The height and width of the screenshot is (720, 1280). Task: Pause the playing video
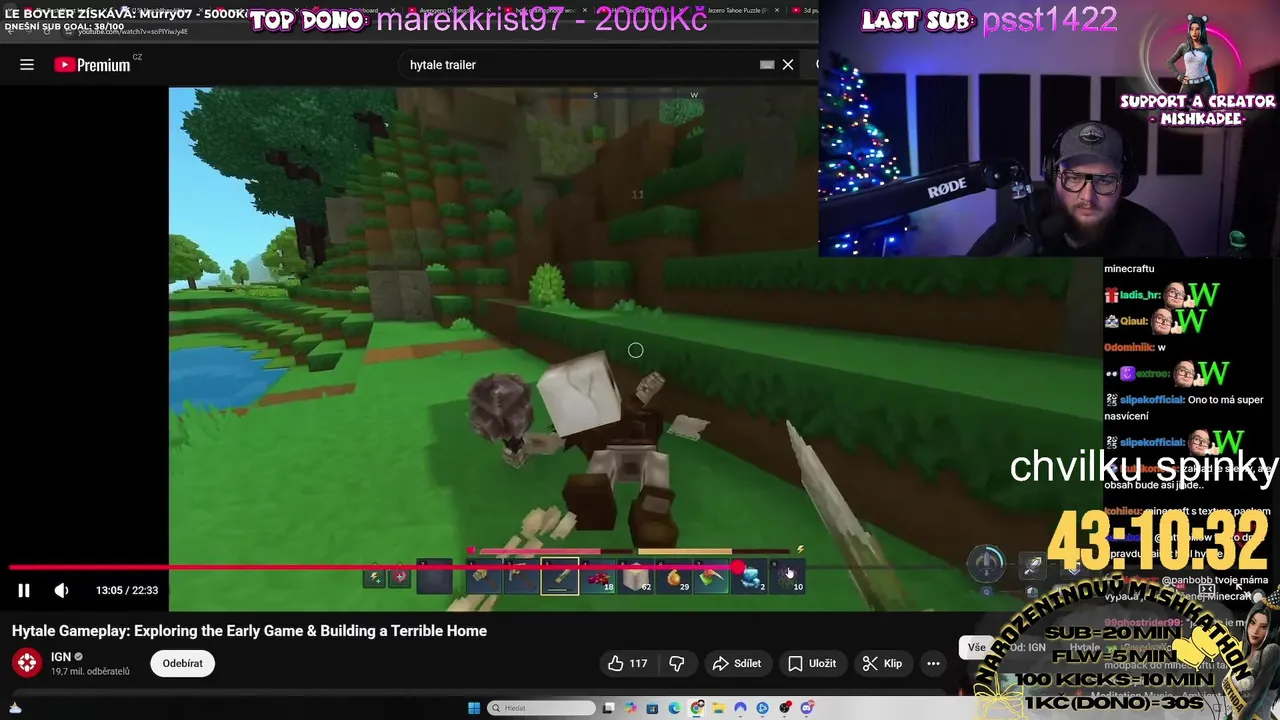pos(24,590)
